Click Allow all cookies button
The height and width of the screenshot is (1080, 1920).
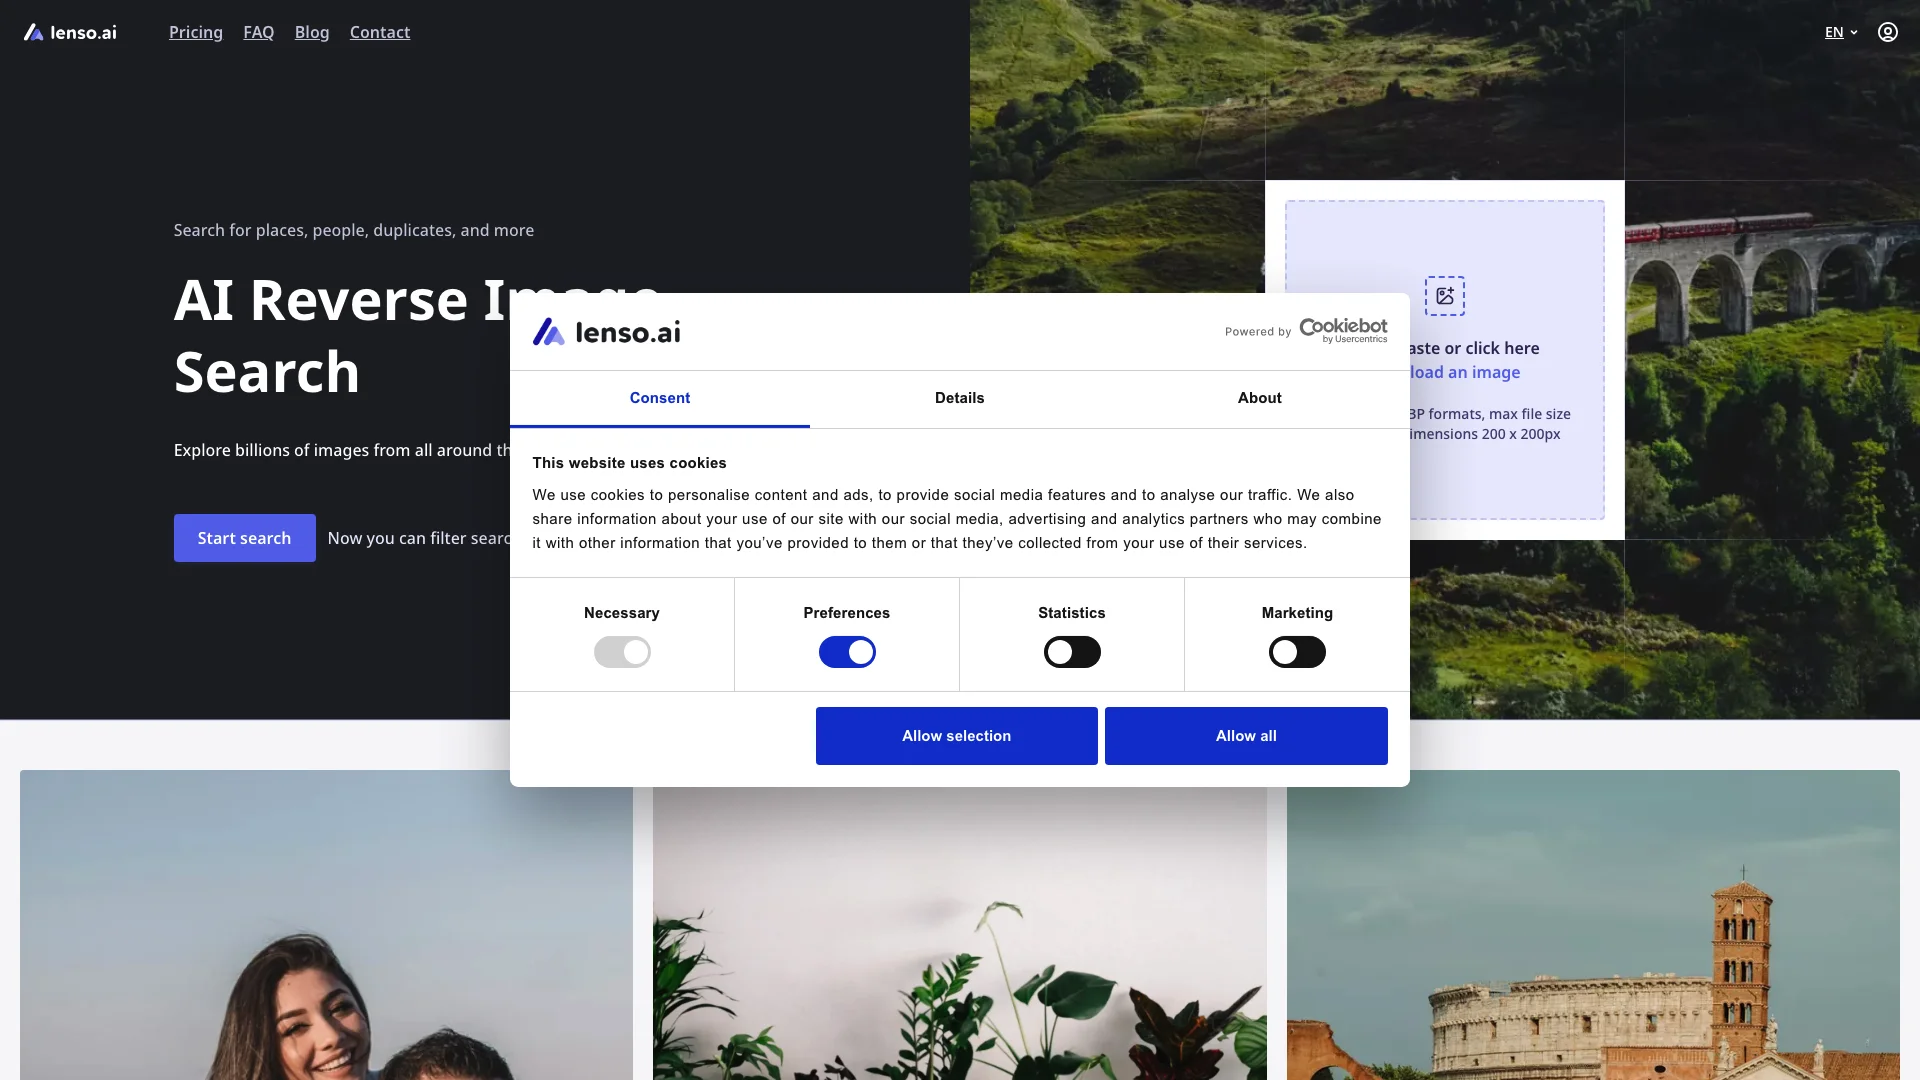tap(1245, 736)
